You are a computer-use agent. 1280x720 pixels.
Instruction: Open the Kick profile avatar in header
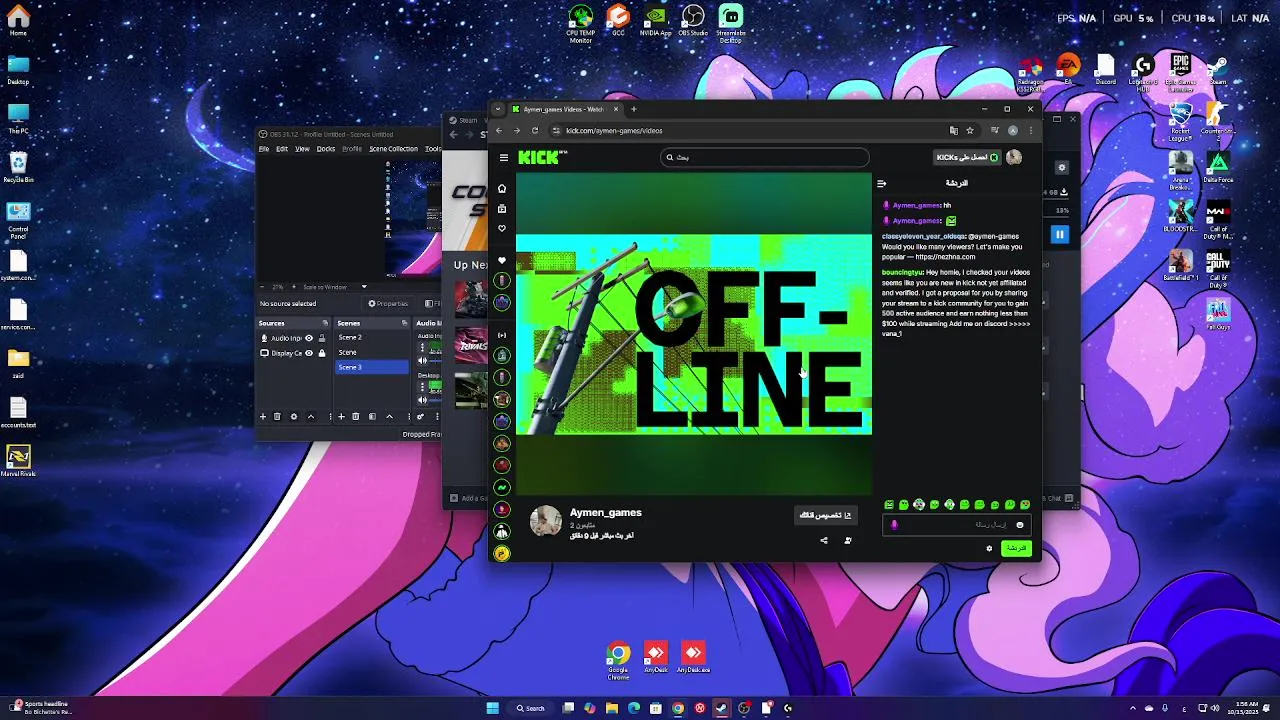[x=1014, y=157]
